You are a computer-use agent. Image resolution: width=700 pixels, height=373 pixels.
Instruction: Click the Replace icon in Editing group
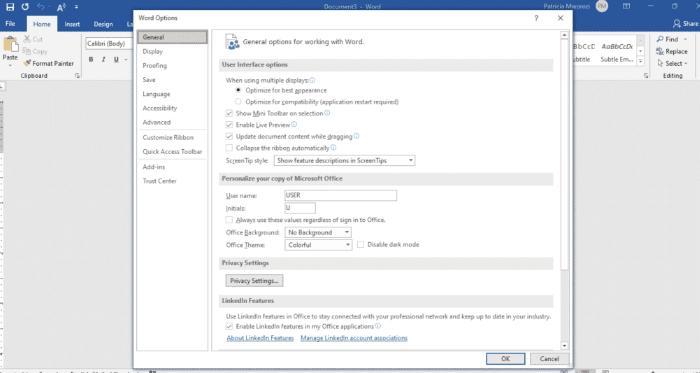point(660,51)
